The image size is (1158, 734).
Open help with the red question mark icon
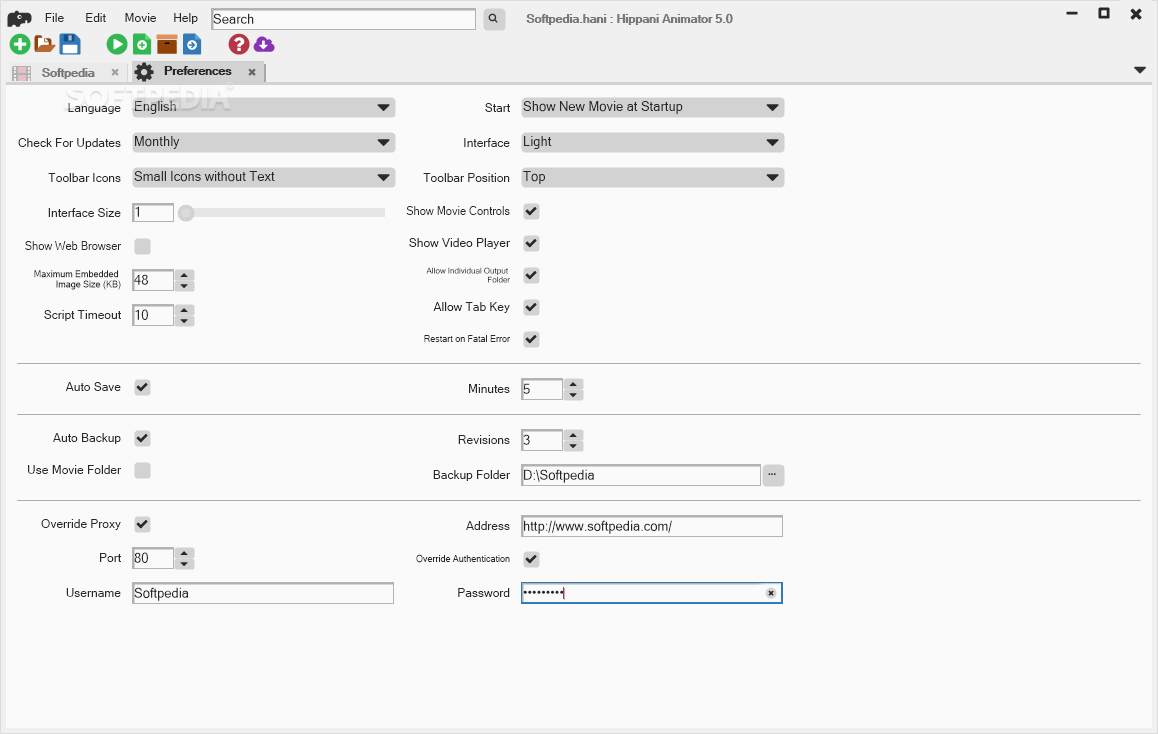coord(239,44)
